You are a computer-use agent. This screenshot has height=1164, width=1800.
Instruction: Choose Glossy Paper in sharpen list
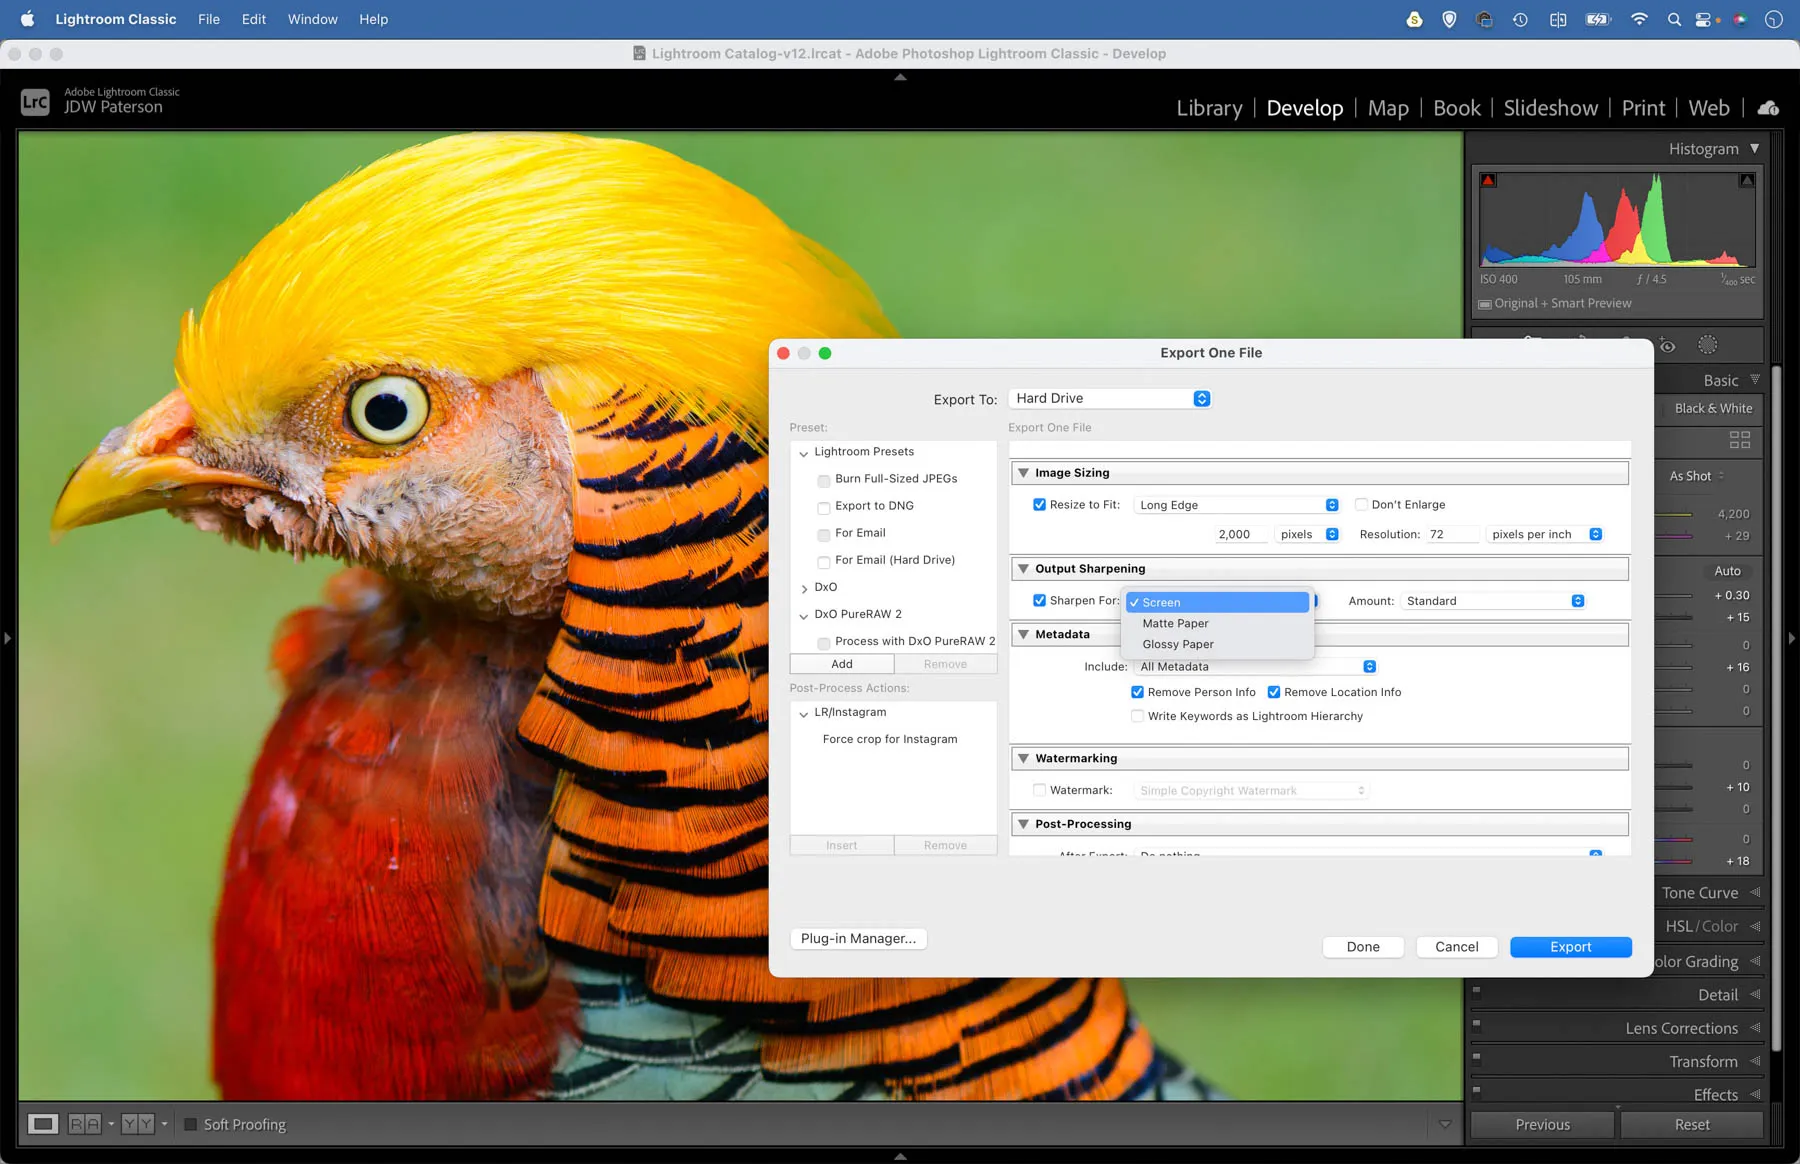pos(1217,644)
